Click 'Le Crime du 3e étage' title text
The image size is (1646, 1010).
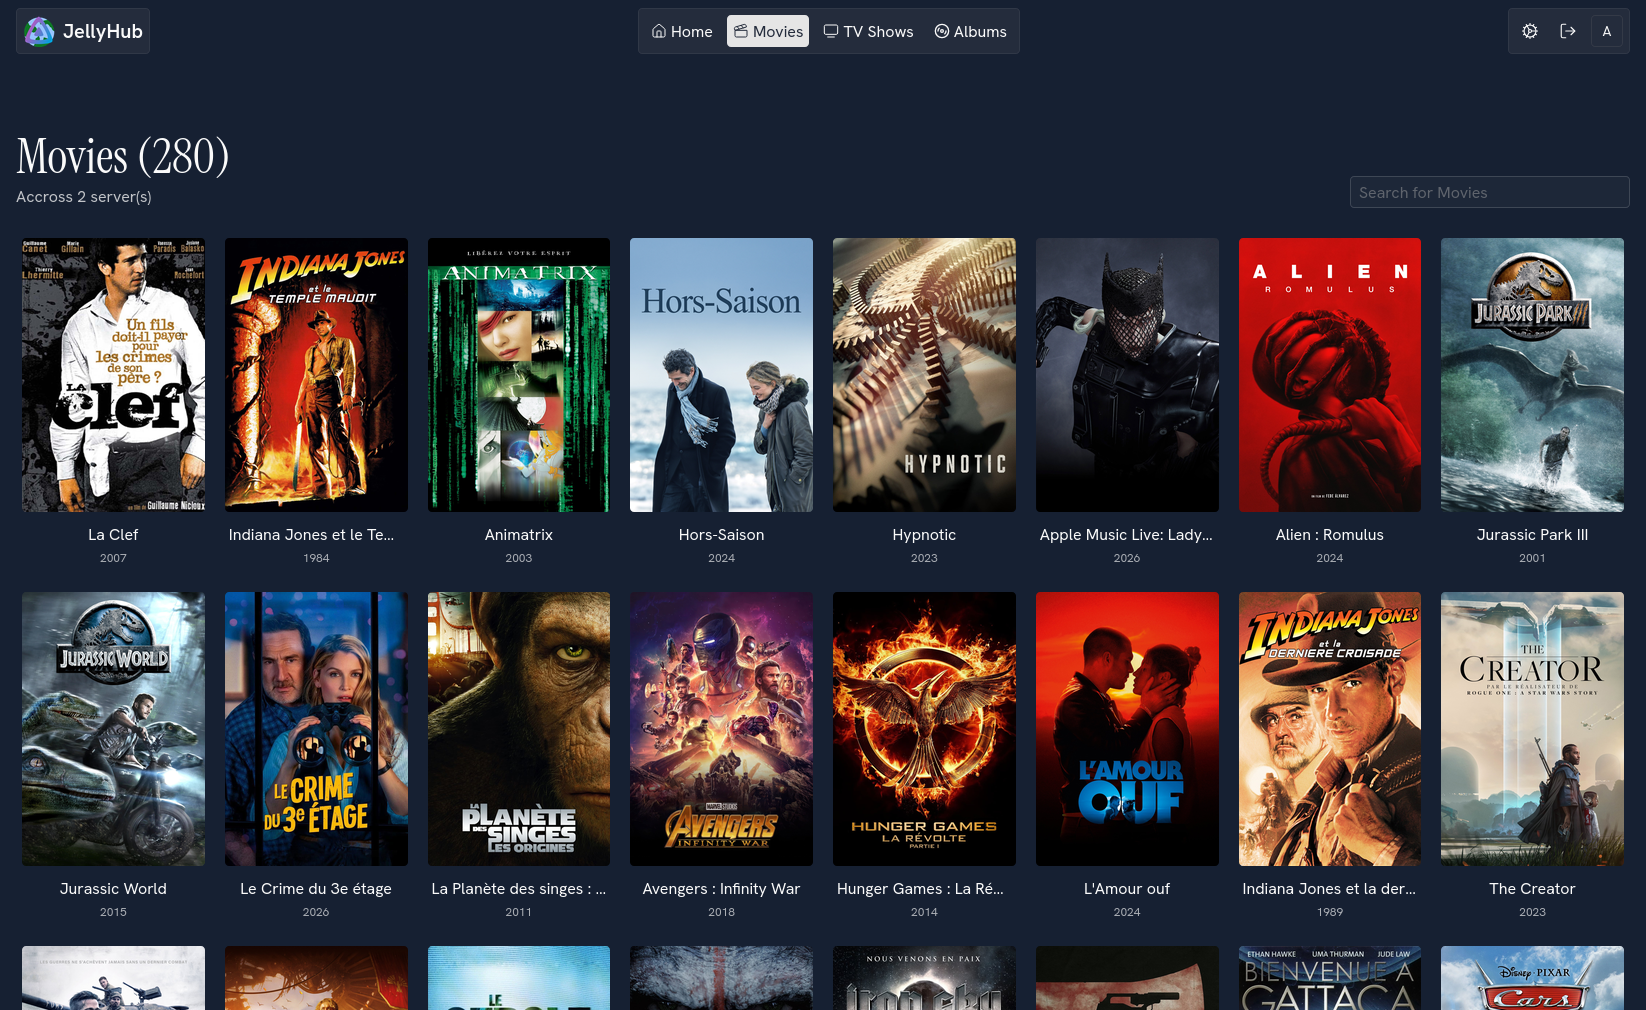click(x=316, y=889)
